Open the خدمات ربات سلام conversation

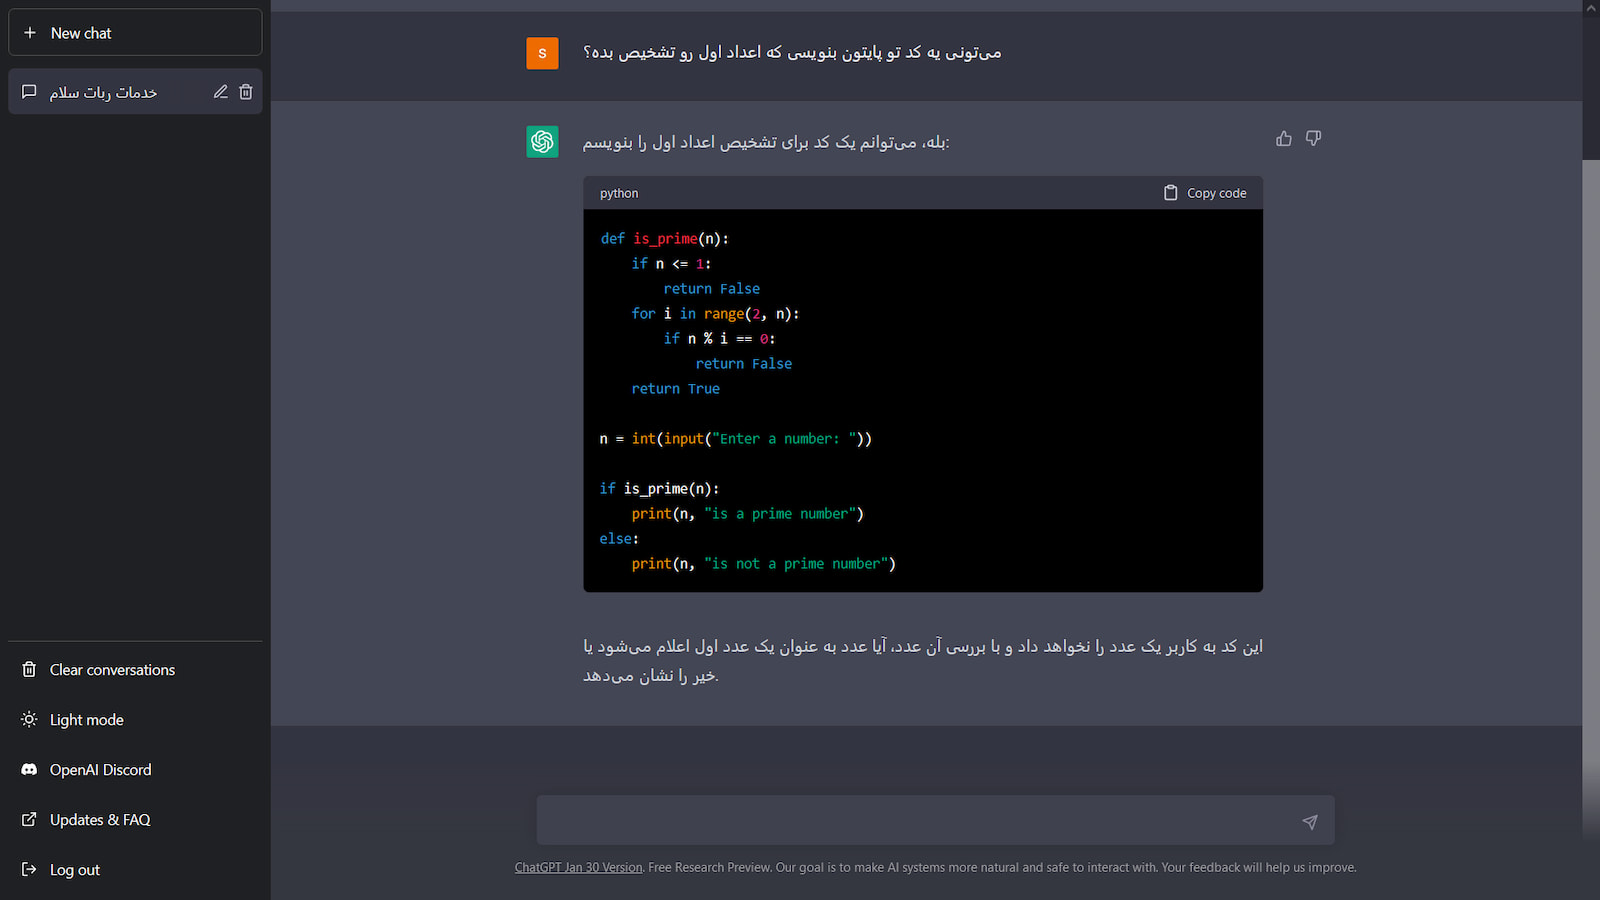(x=135, y=92)
